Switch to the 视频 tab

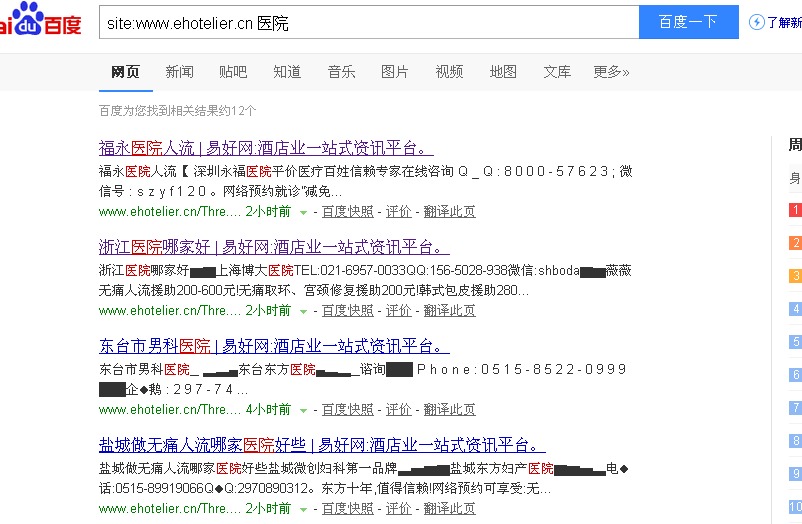[x=449, y=72]
